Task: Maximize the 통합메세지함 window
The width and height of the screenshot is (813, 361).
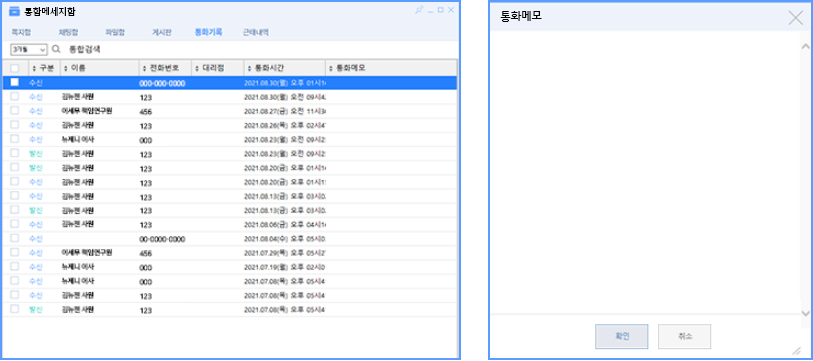Action: tap(441, 10)
